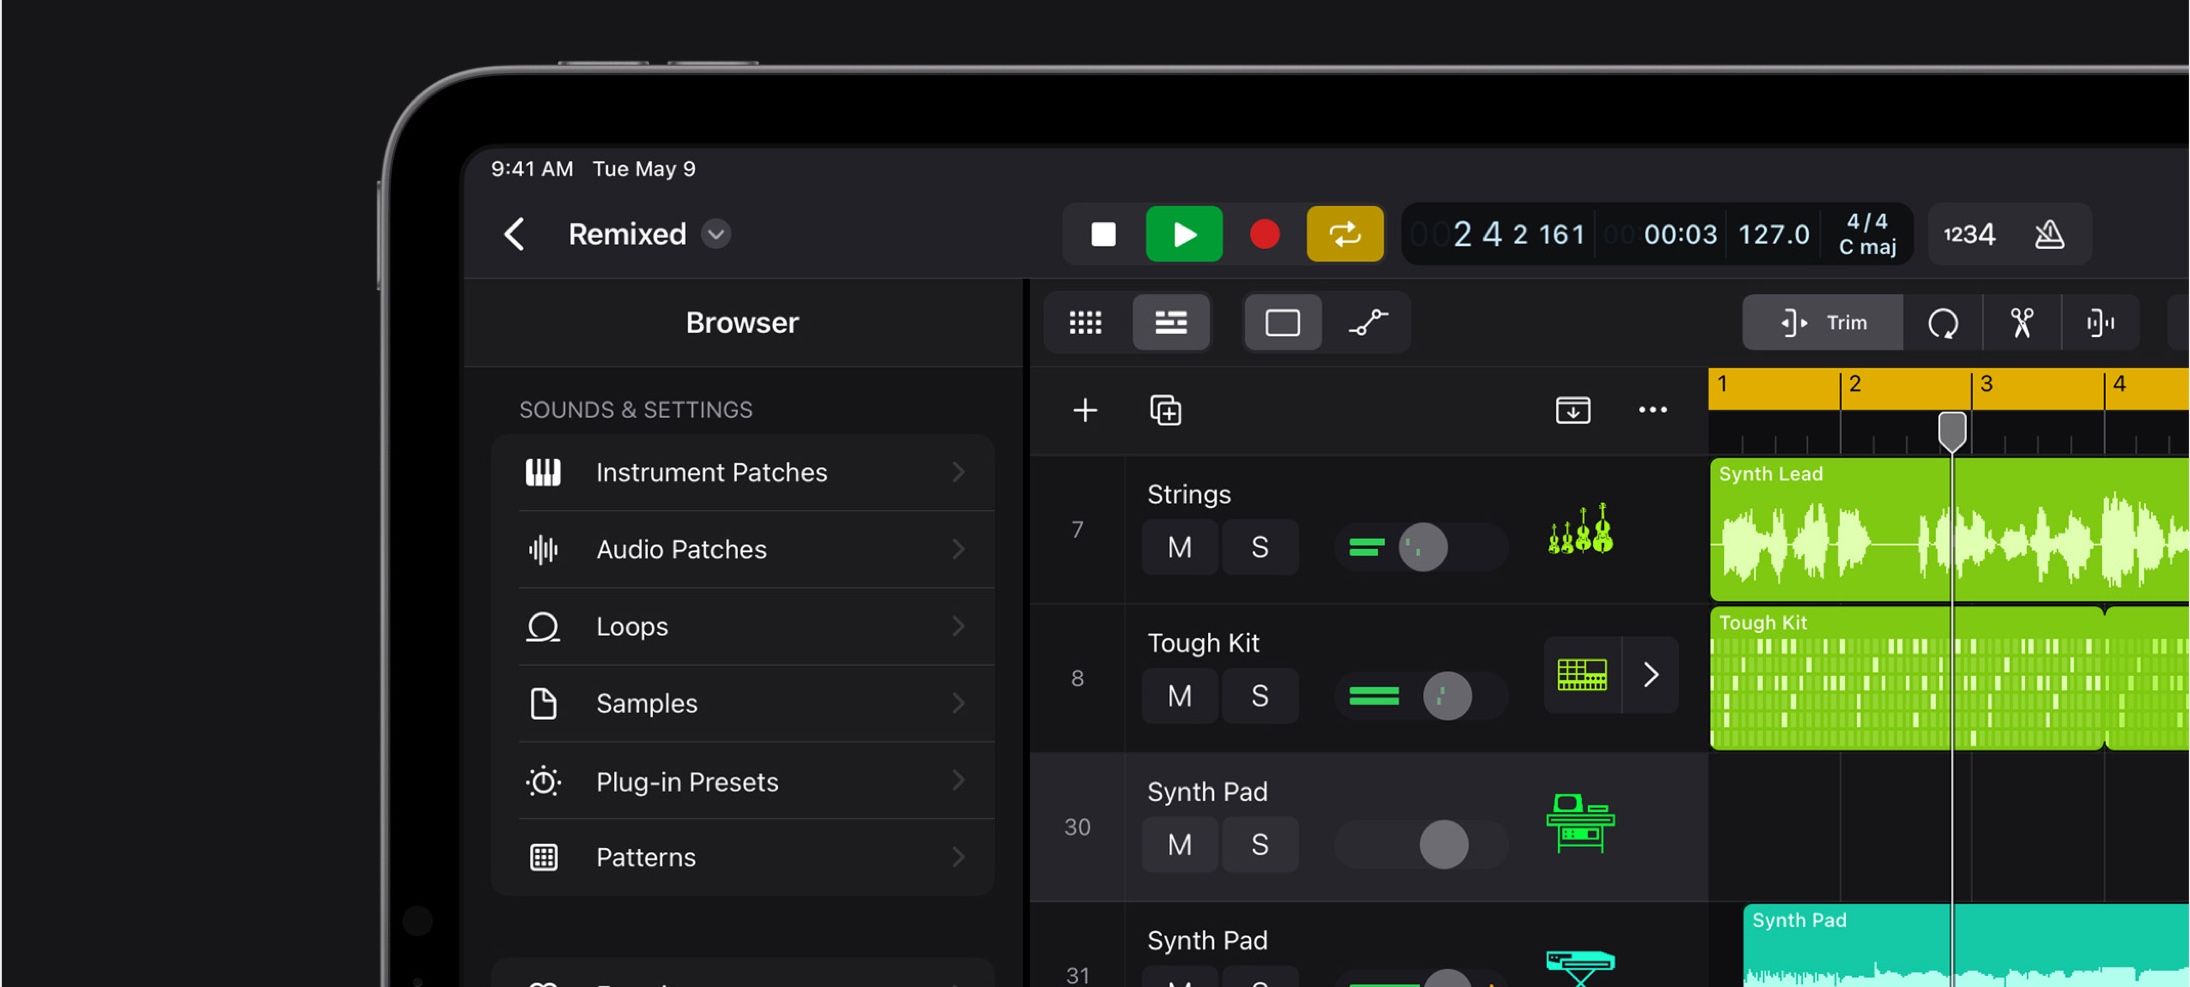Click the Synth Pad track 30 keyboard icon
The image size is (2190, 987).
pyautogui.click(x=1581, y=823)
